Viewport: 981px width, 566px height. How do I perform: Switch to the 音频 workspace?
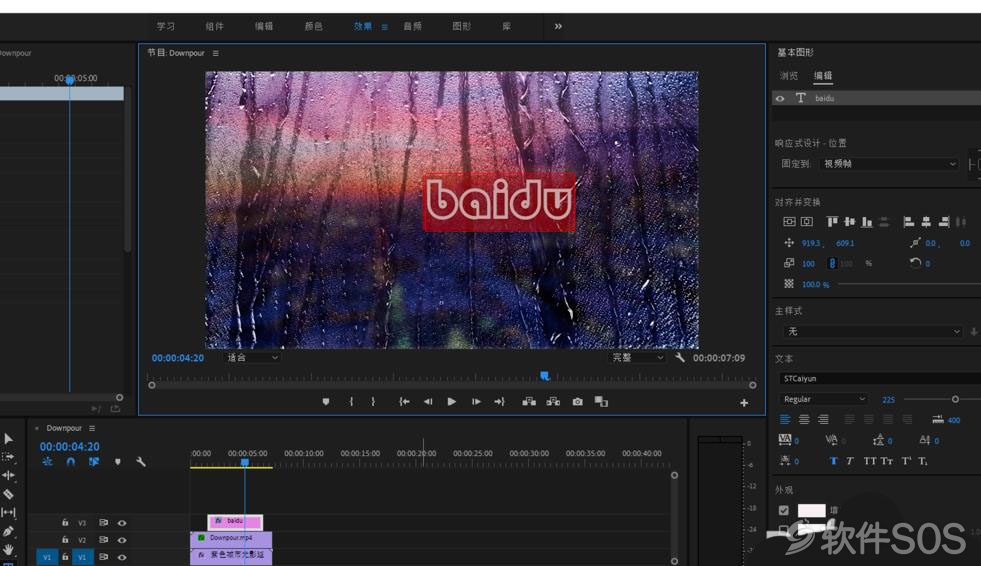tap(412, 26)
